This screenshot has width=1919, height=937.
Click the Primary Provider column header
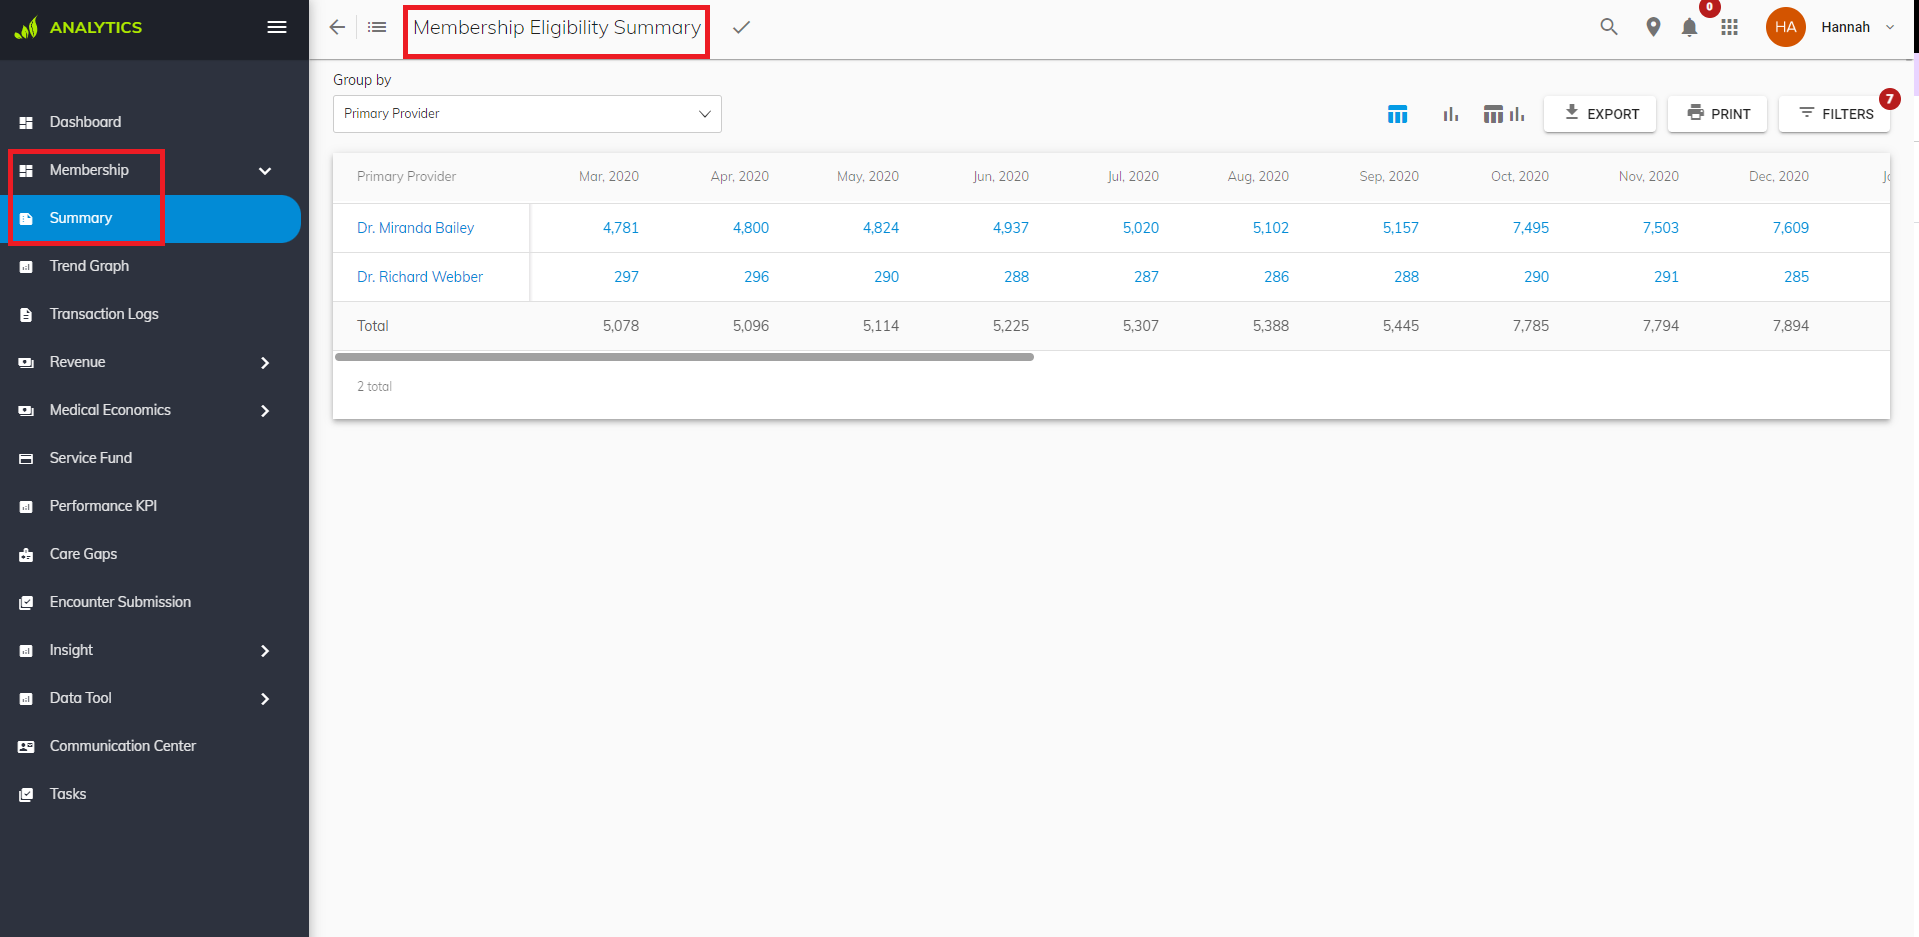click(x=406, y=176)
